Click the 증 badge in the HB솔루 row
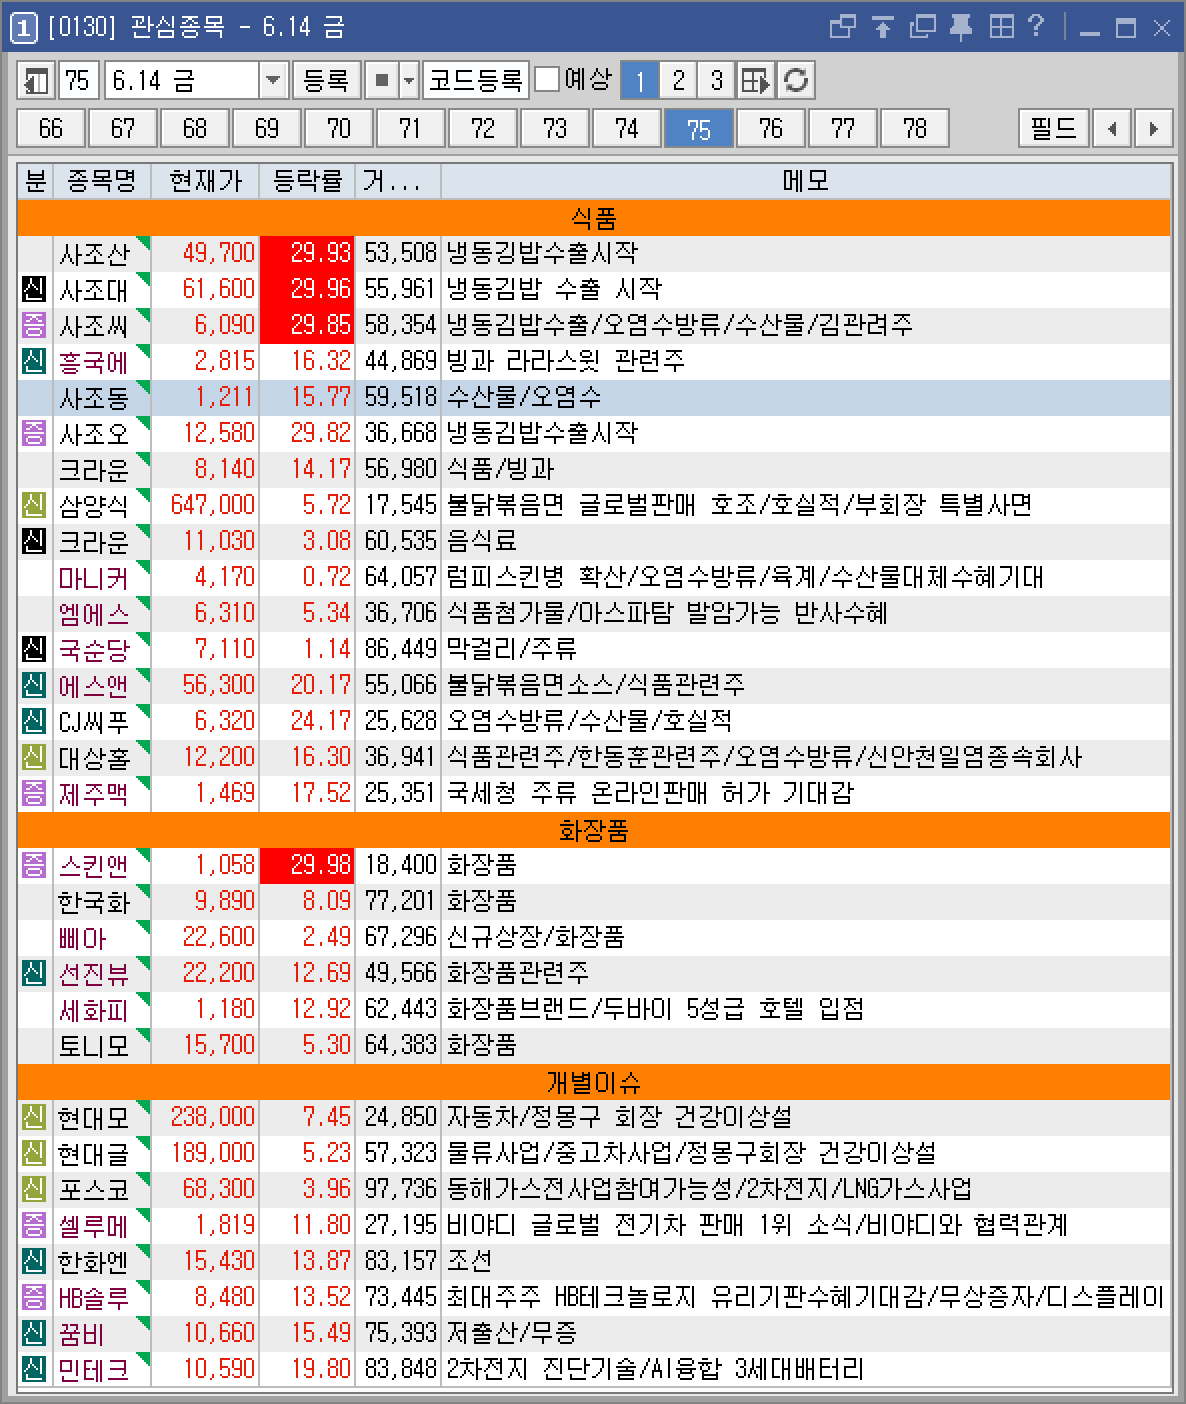Viewport: 1186px width, 1404px height. point(34,1297)
